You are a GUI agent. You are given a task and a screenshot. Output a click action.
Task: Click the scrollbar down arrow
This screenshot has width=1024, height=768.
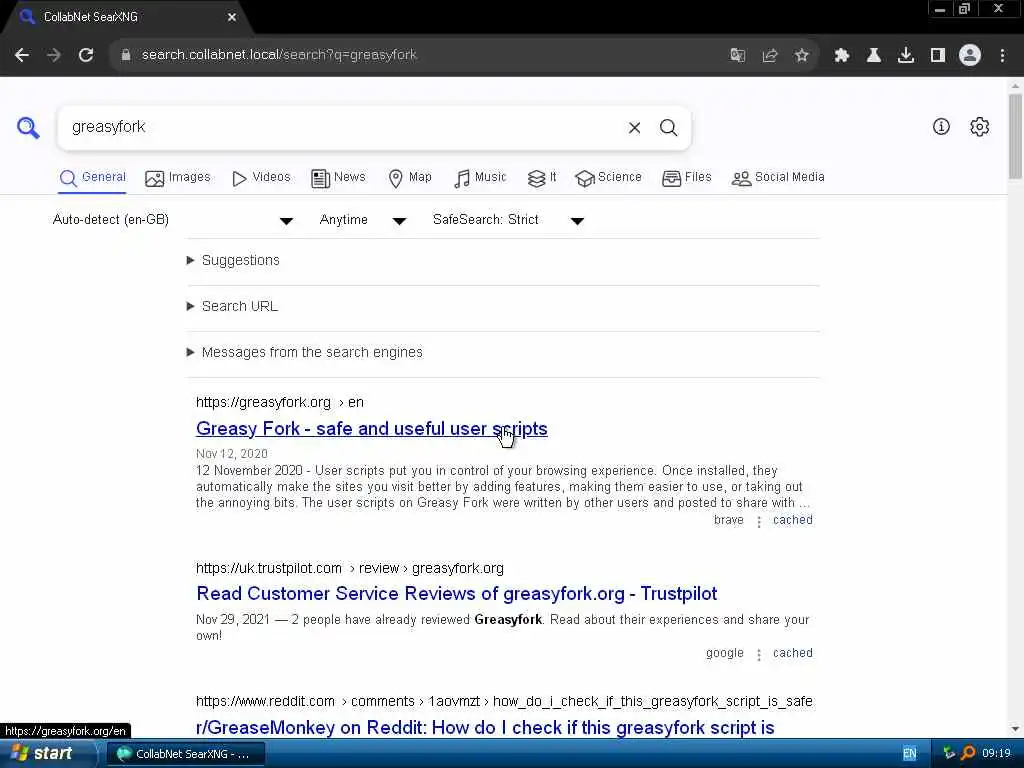(1015, 729)
